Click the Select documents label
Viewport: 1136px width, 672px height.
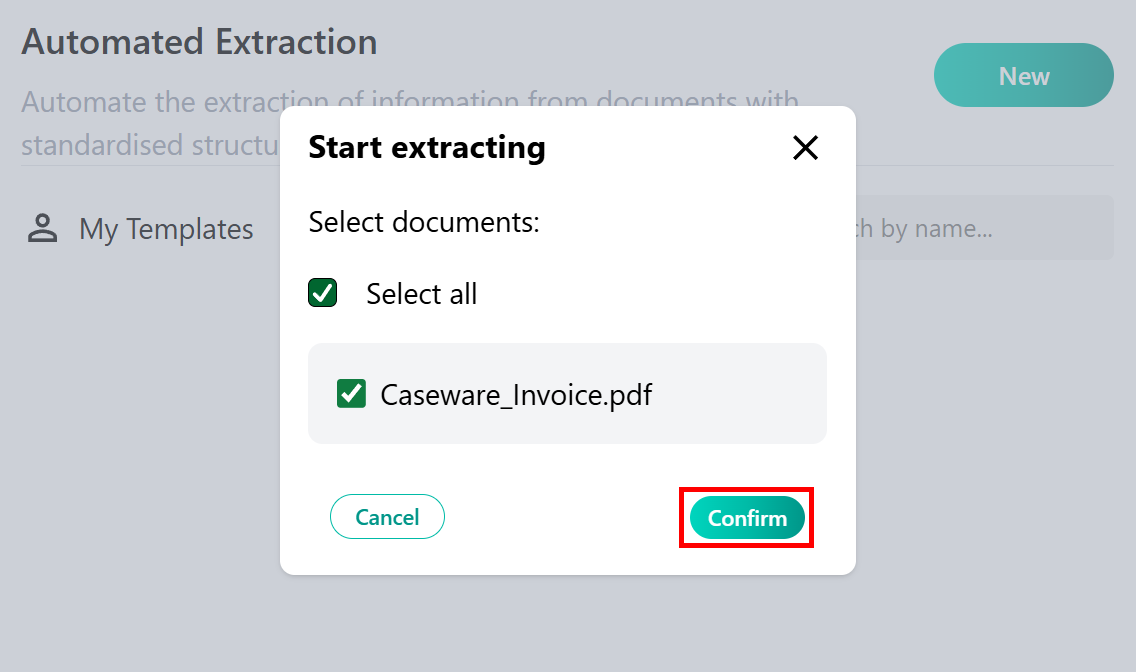[424, 222]
